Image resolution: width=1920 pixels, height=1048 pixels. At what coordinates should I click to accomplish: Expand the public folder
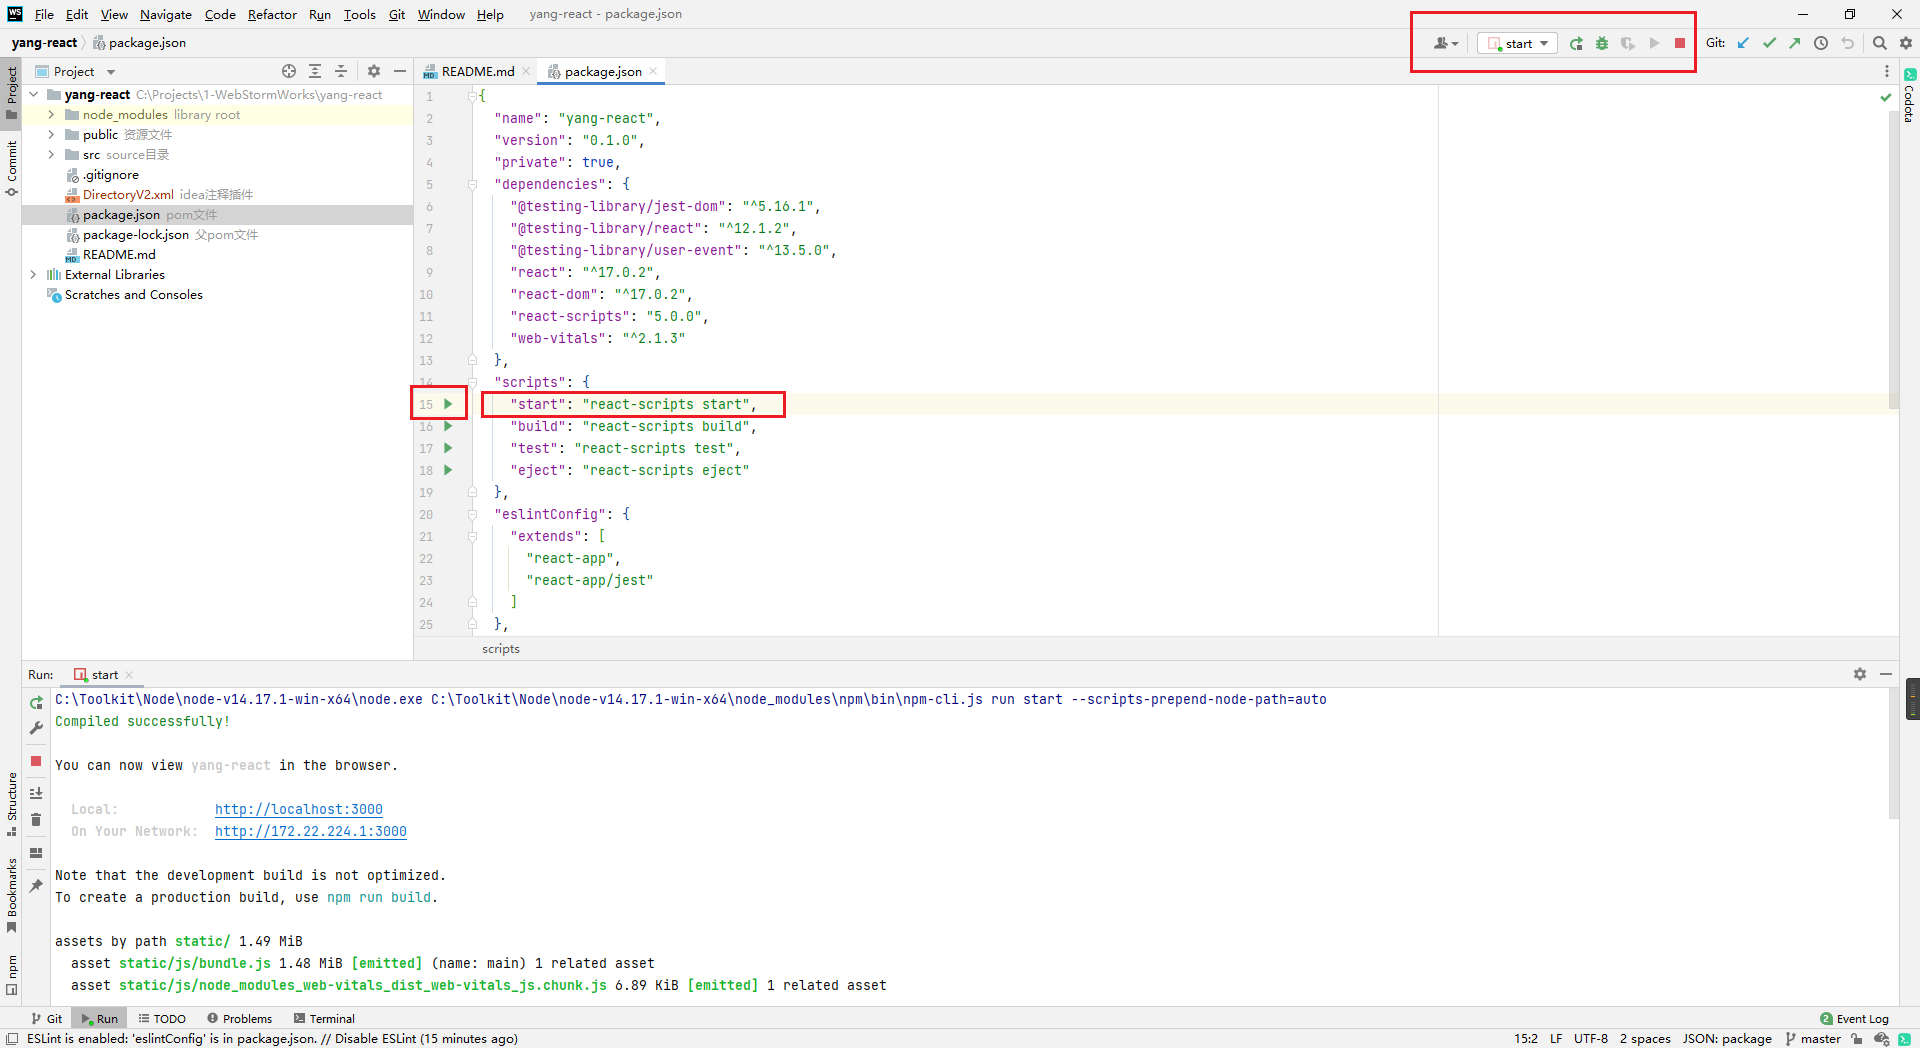coord(51,134)
